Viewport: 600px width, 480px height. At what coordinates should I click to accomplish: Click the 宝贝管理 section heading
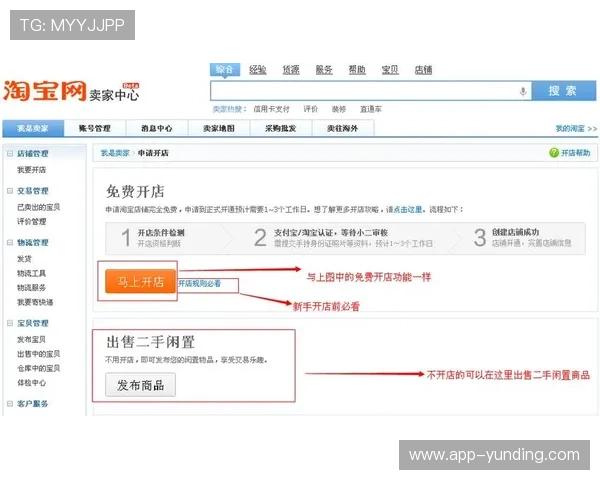point(33,323)
